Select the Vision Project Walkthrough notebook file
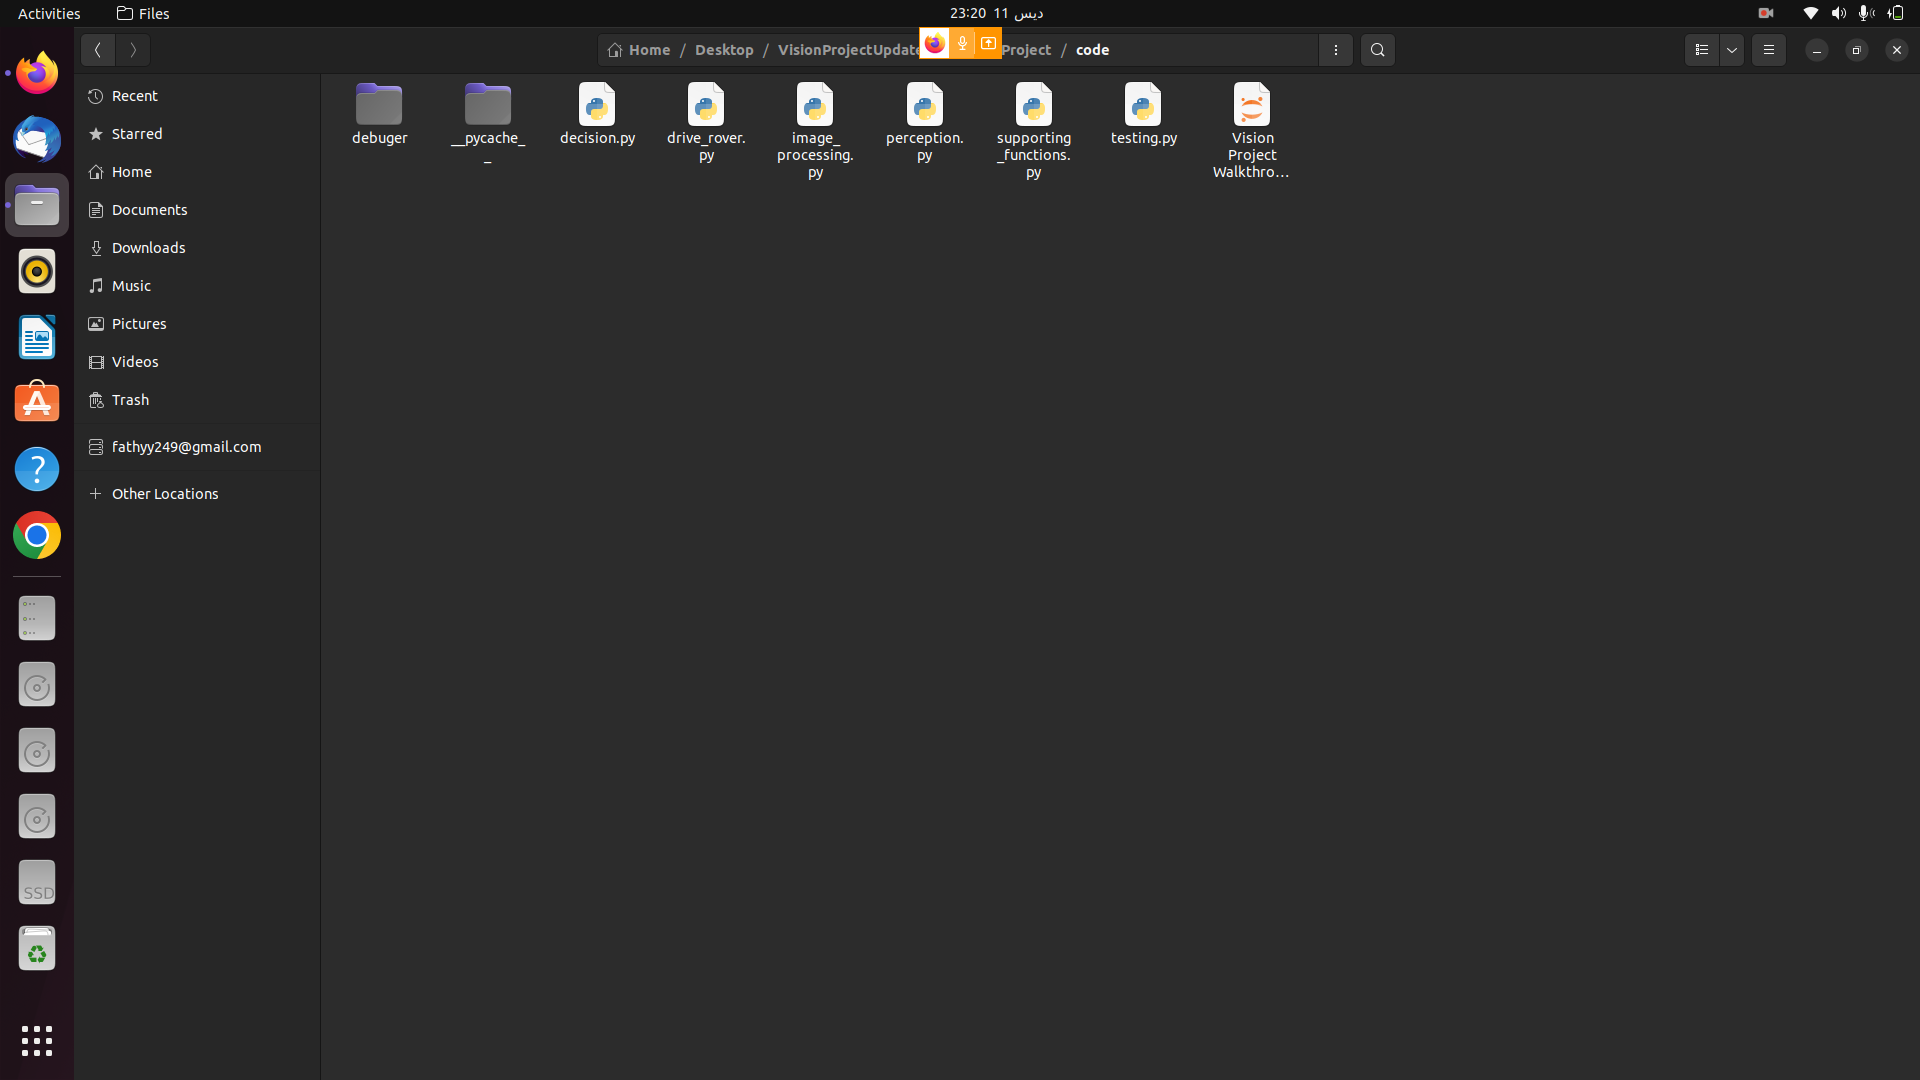Image resolution: width=1920 pixels, height=1080 pixels. tap(1251, 130)
